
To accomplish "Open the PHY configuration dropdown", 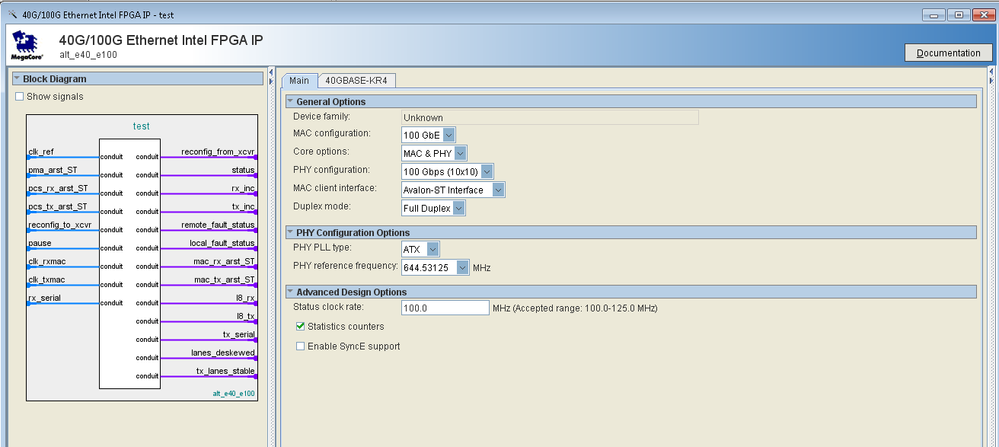I will click(x=487, y=171).
